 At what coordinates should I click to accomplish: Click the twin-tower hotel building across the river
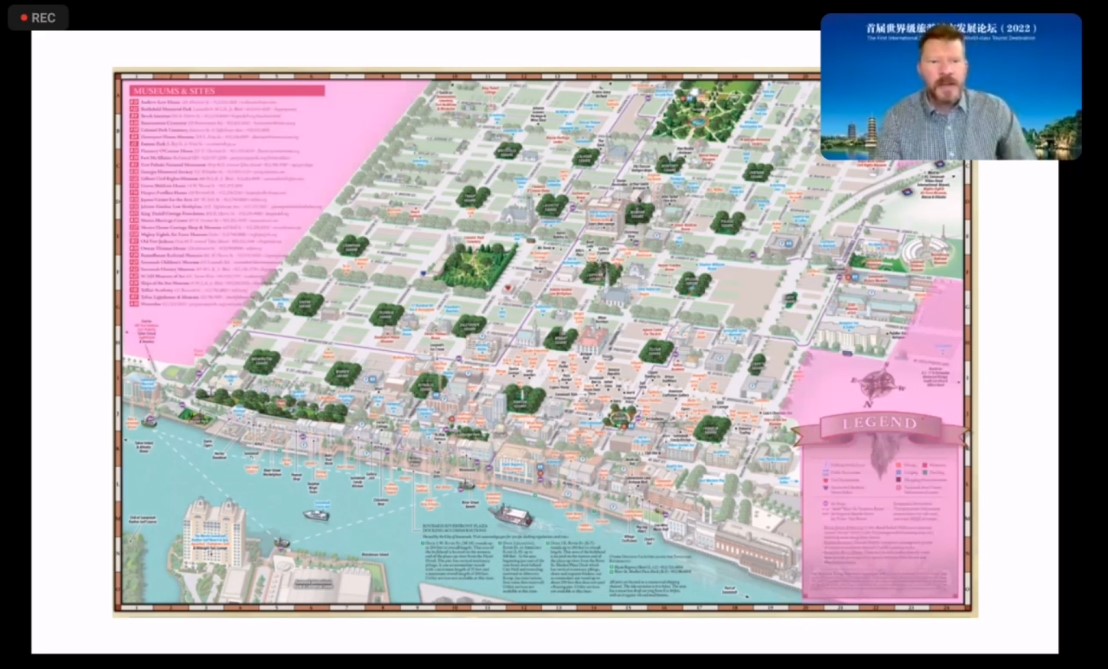pos(212,530)
